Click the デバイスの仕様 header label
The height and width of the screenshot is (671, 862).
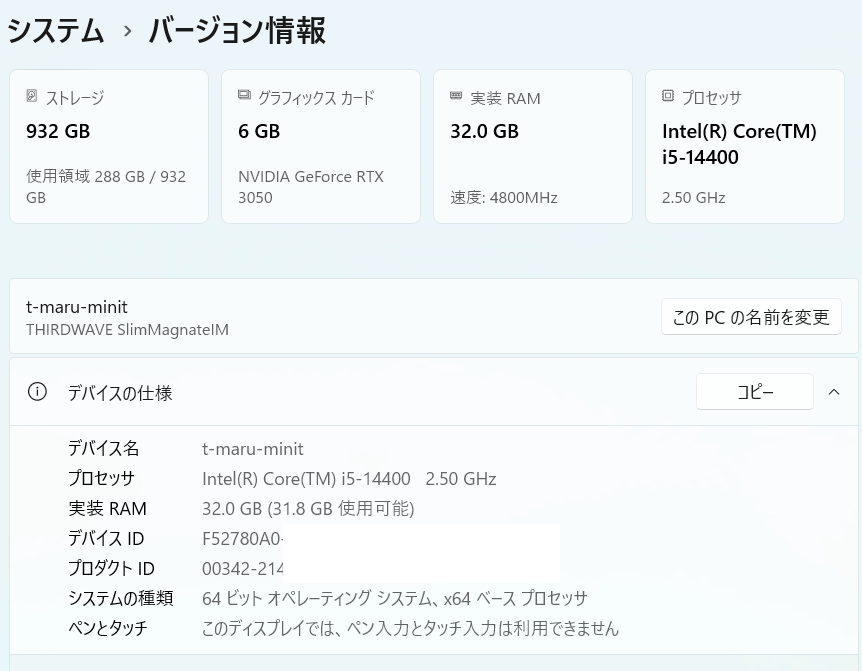pyautogui.click(x=120, y=393)
